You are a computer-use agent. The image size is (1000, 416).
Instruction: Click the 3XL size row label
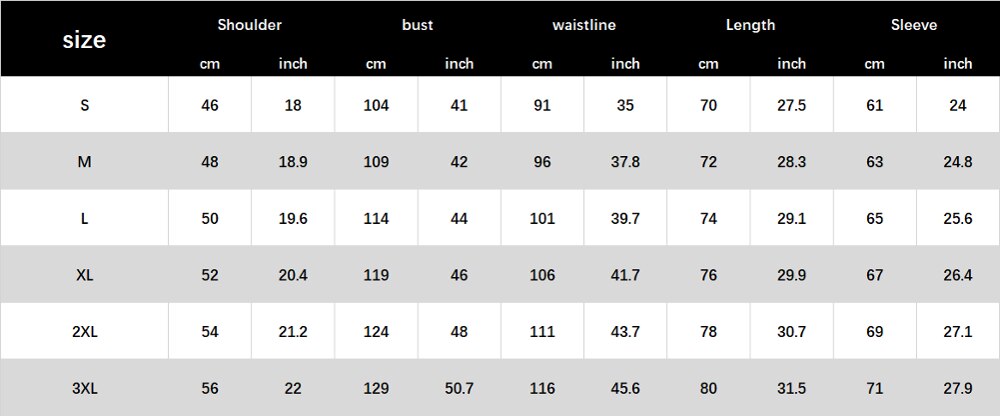tap(84, 389)
